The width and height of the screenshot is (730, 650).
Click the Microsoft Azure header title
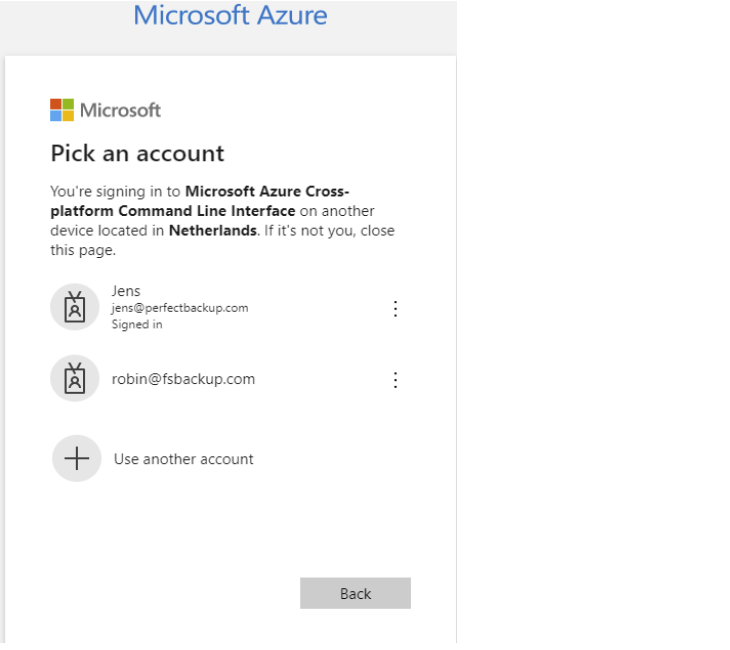click(230, 15)
